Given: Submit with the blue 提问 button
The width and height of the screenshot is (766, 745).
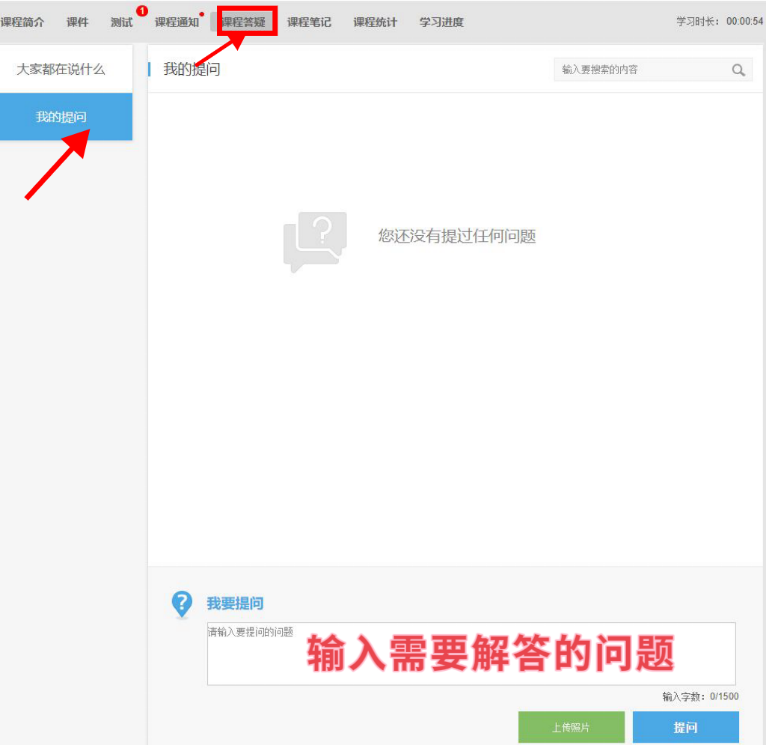Looking at the screenshot, I should [x=685, y=727].
